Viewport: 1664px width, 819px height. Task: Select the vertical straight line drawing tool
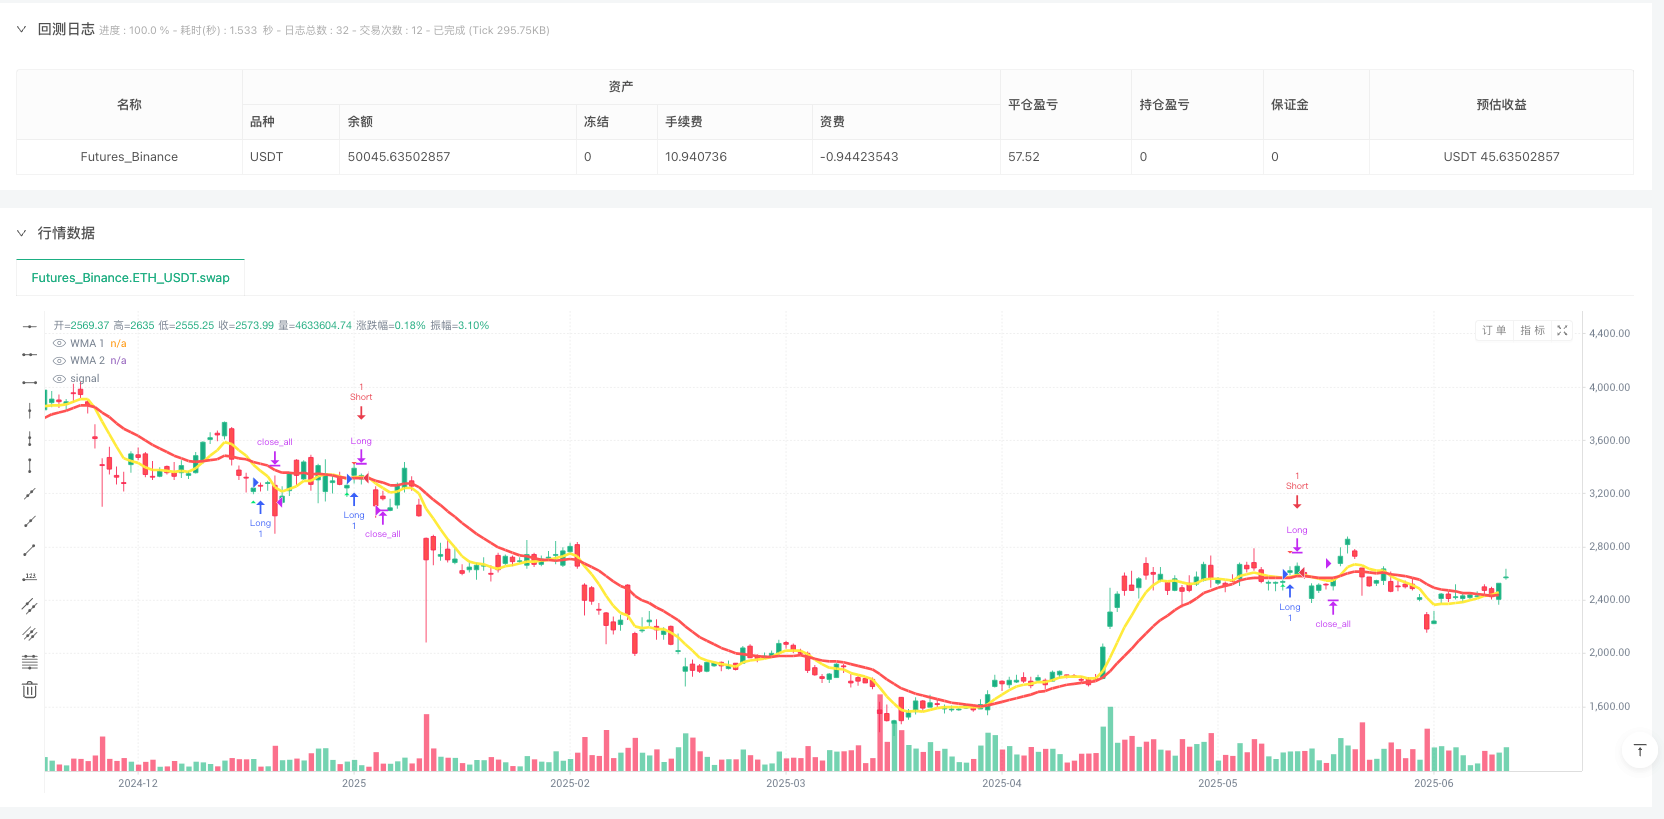tap(30, 410)
